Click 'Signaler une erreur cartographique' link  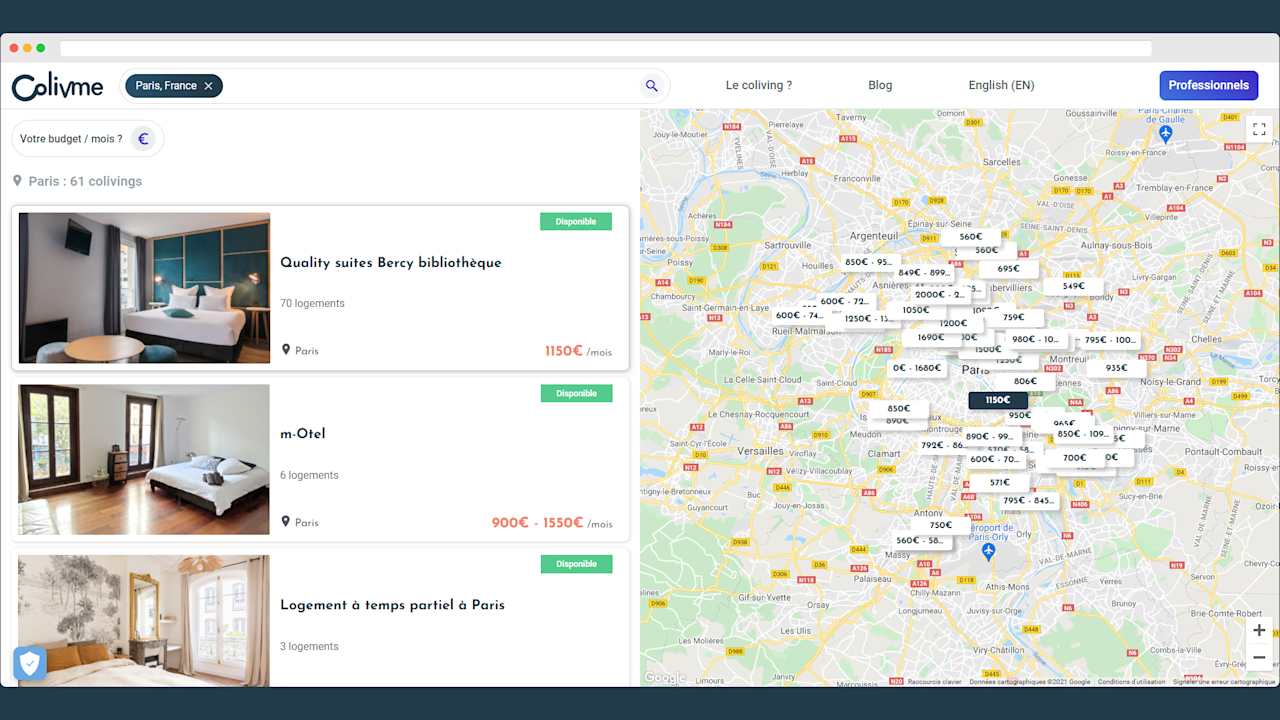[x=1224, y=682]
